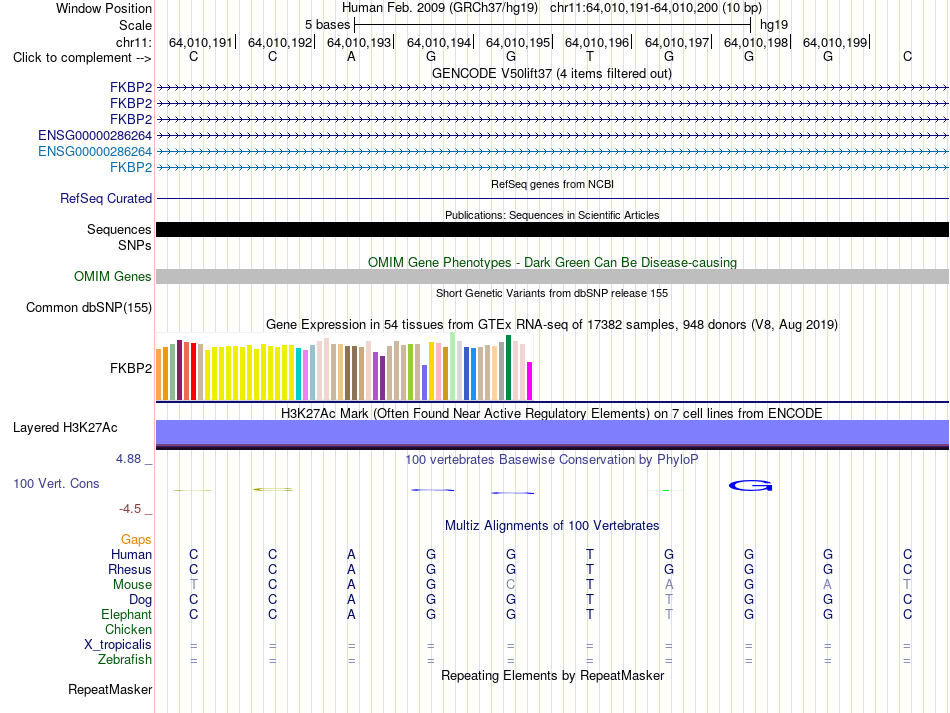The width and height of the screenshot is (950, 713).
Task: Click the Layered H3K27Ac track label
Action: coord(65,427)
